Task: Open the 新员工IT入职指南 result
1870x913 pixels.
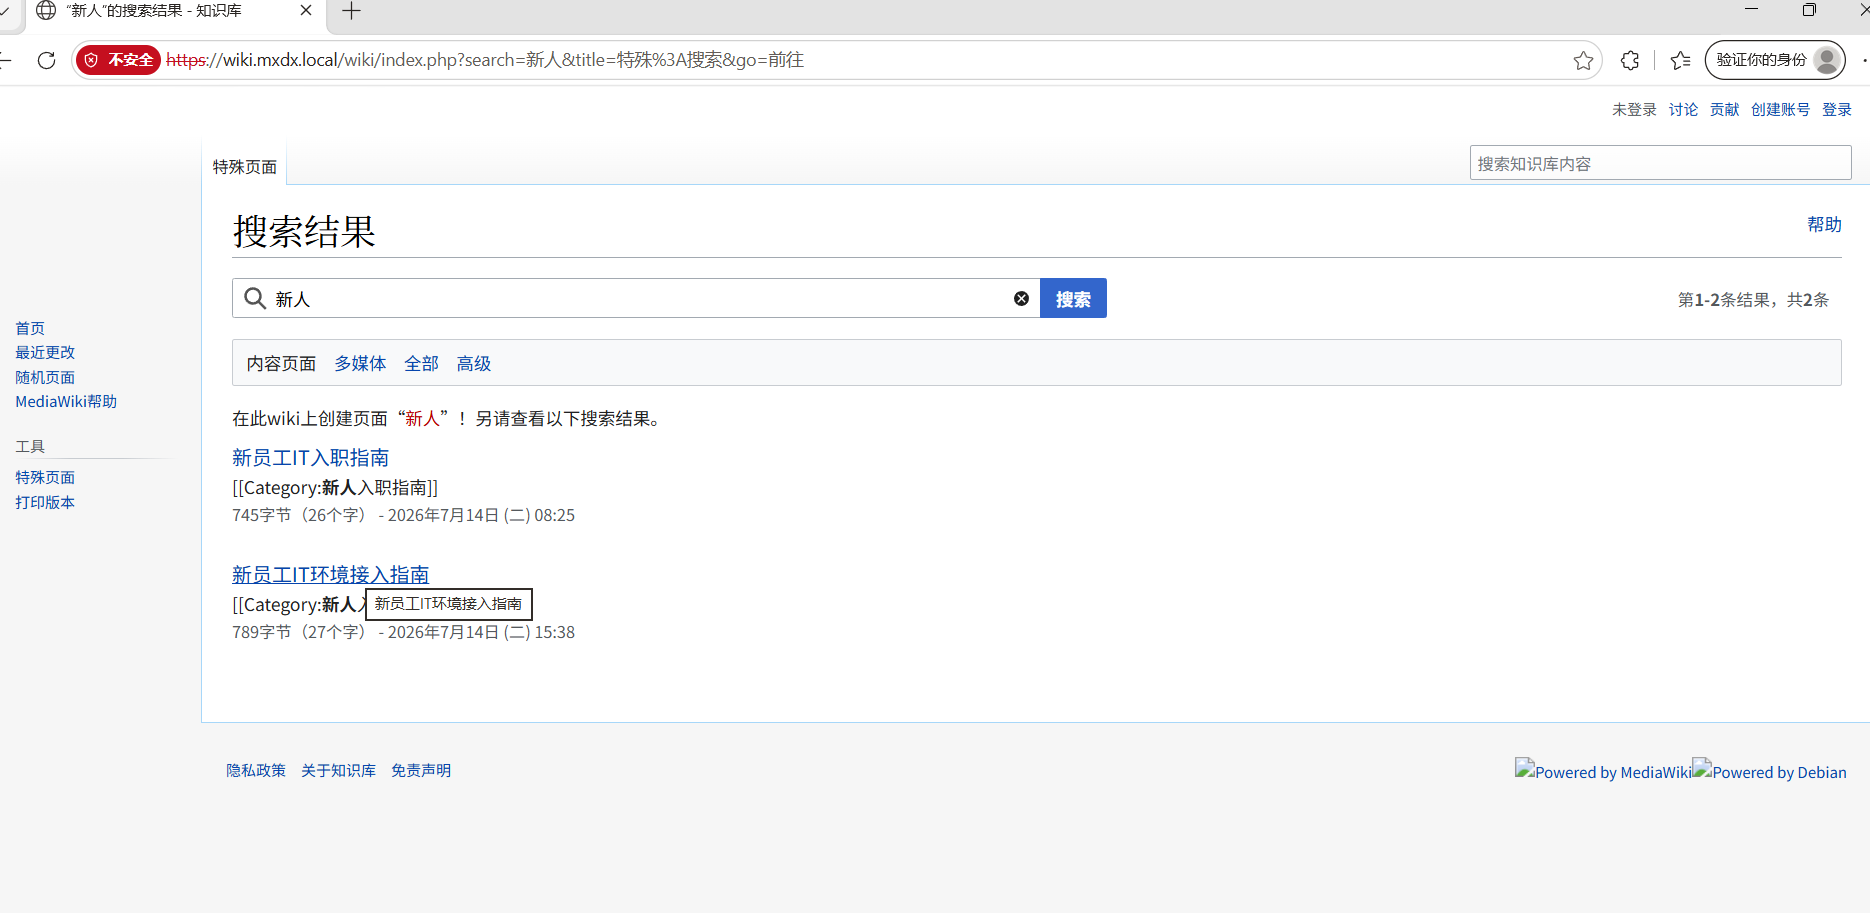Action: [x=310, y=458]
